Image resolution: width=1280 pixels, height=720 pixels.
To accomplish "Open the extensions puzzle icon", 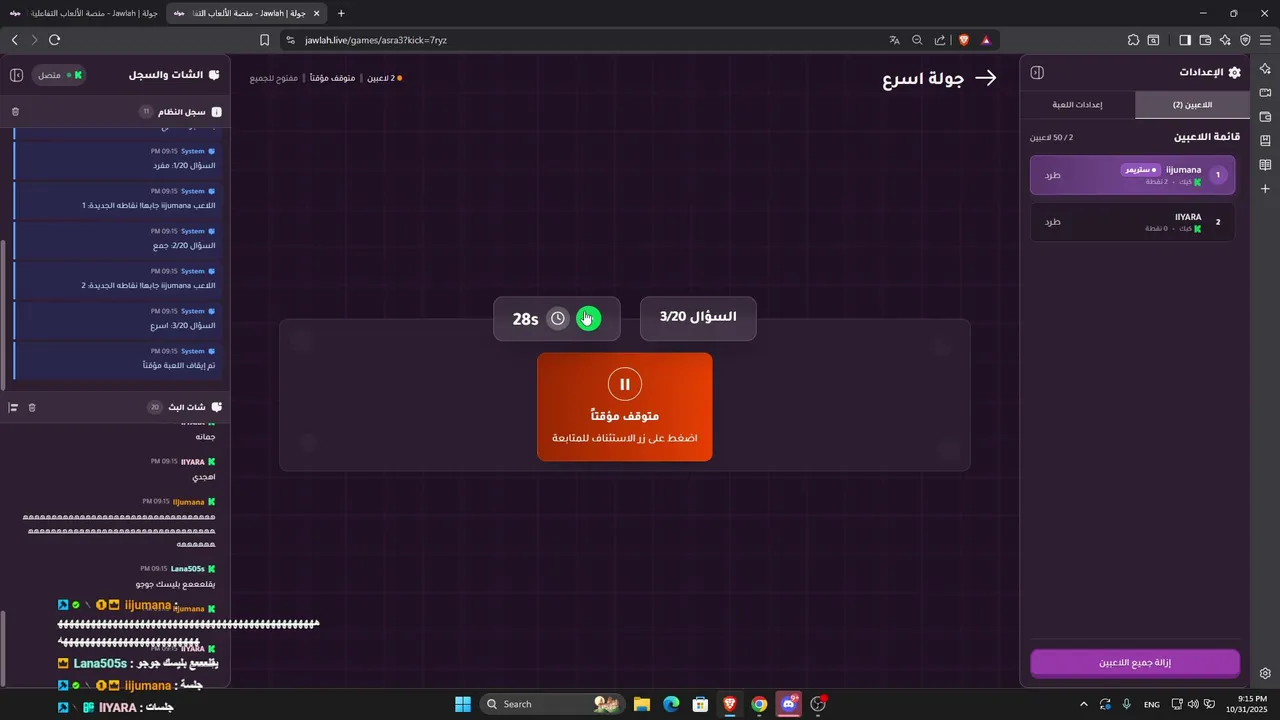I will point(1133,40).
